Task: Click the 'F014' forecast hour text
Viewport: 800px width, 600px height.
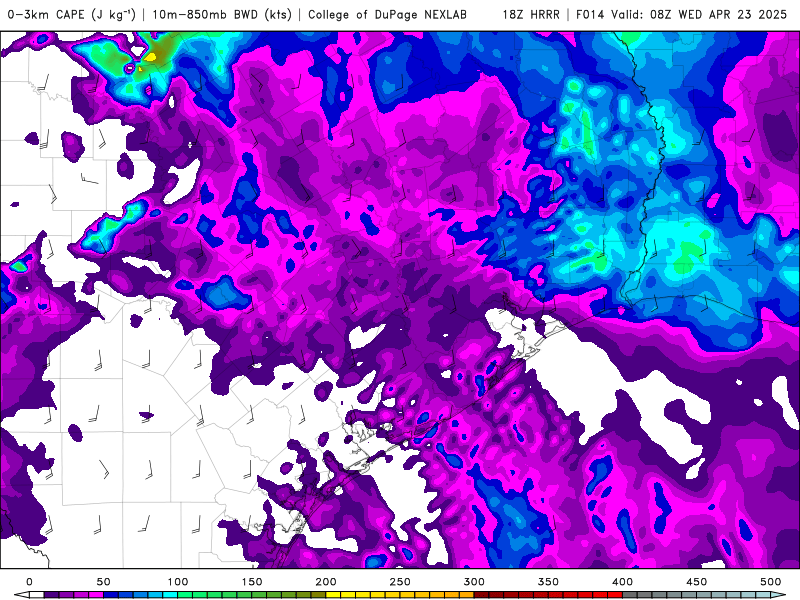Action: tap(589, 14)
